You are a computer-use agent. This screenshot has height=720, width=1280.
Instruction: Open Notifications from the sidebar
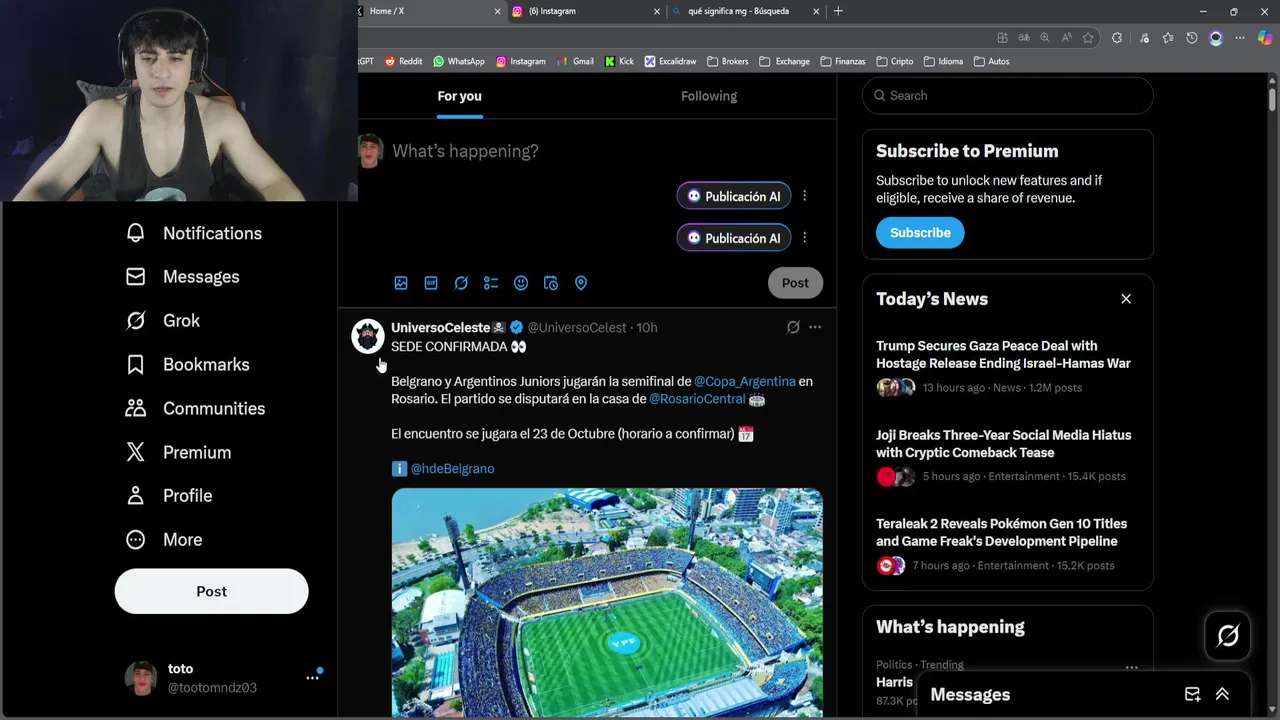195,233
